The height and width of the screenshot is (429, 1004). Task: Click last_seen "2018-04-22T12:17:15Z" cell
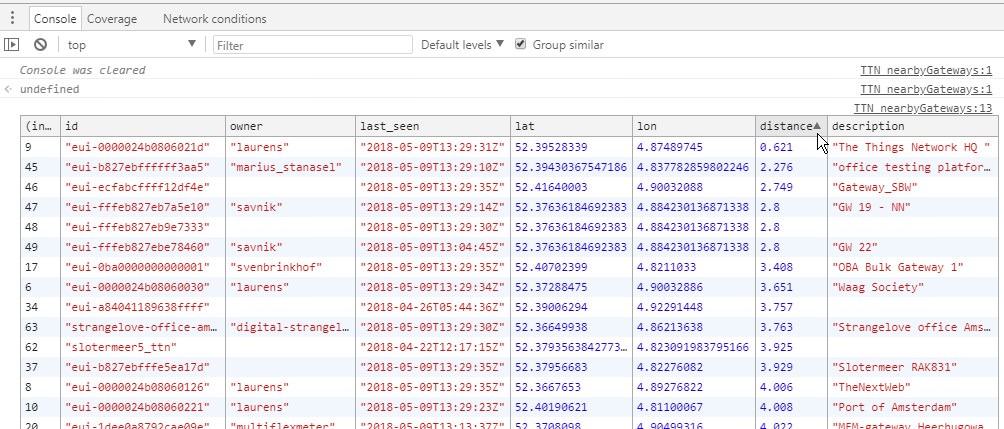433,347
